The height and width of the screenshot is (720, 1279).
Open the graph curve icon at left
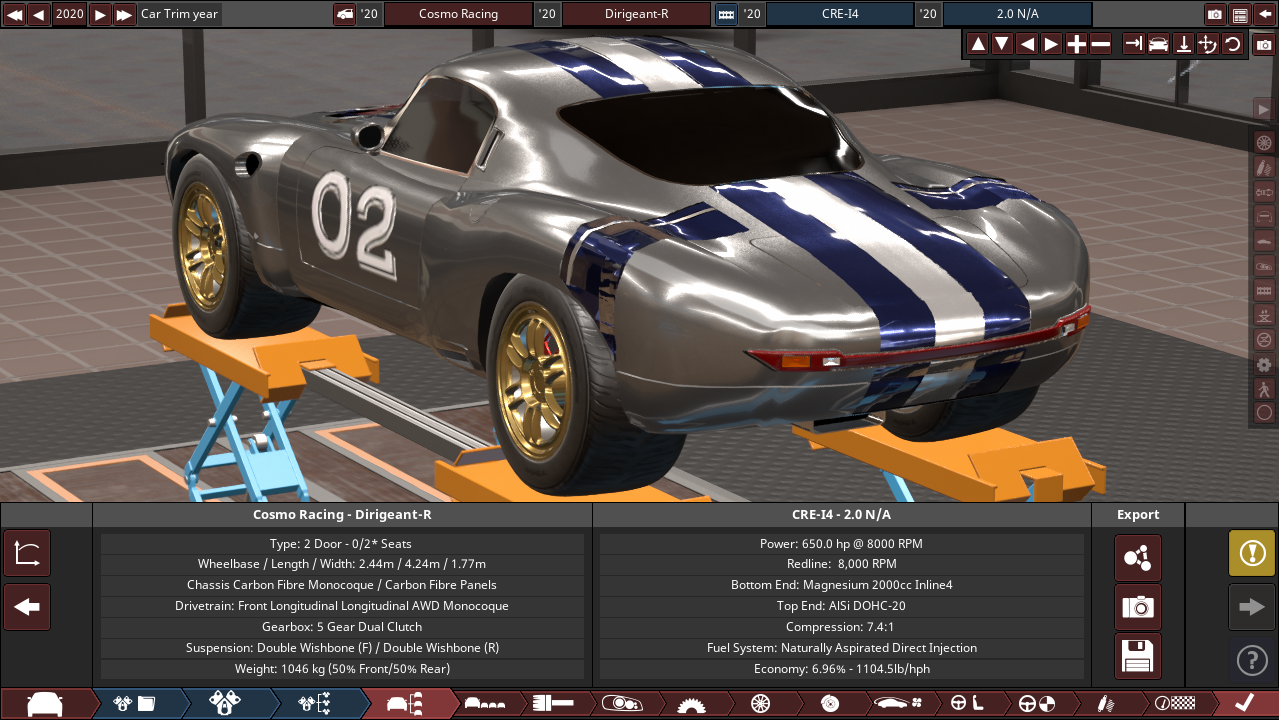(x=27, y=554)
